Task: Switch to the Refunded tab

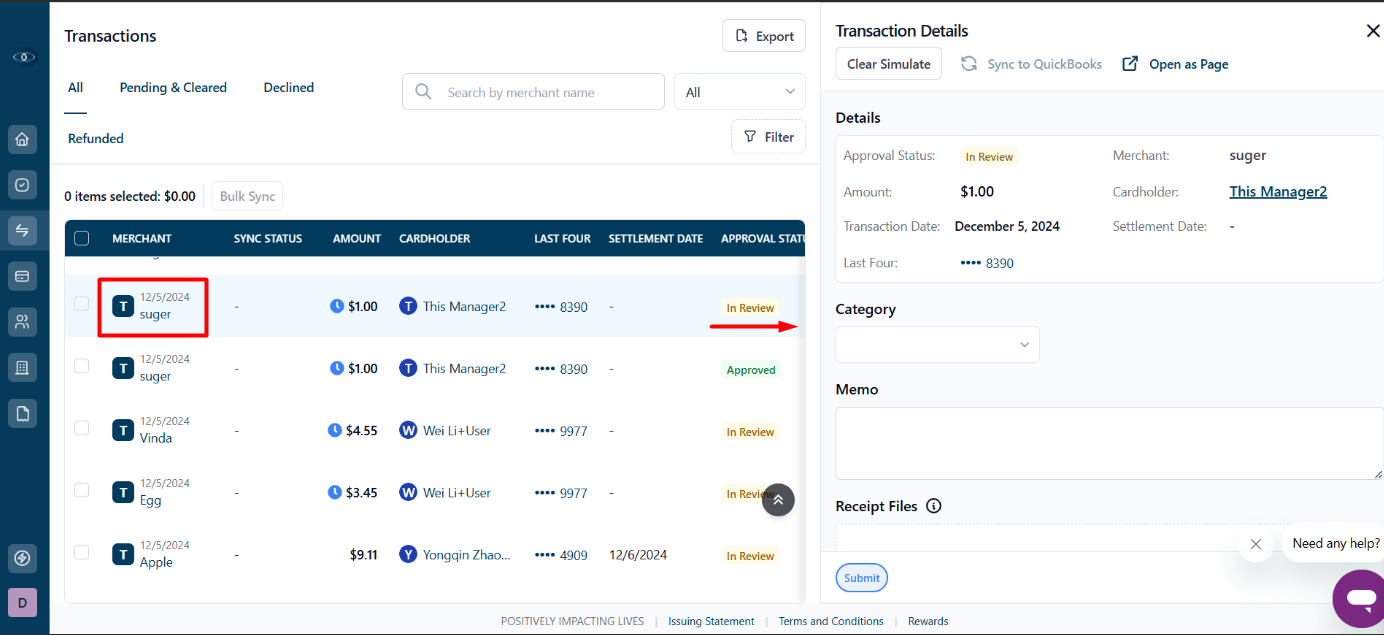Action: pos(96,139)
